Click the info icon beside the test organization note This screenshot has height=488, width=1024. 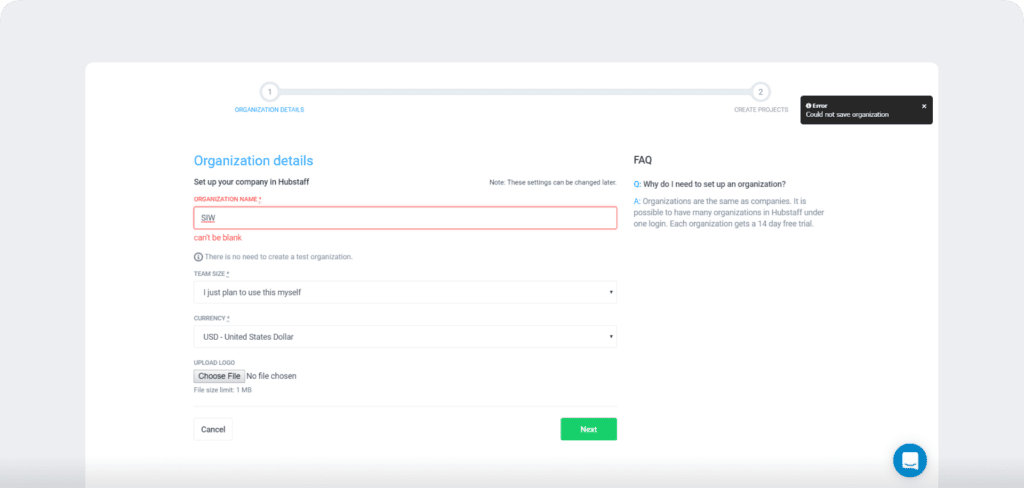click(x=198, y=257)
